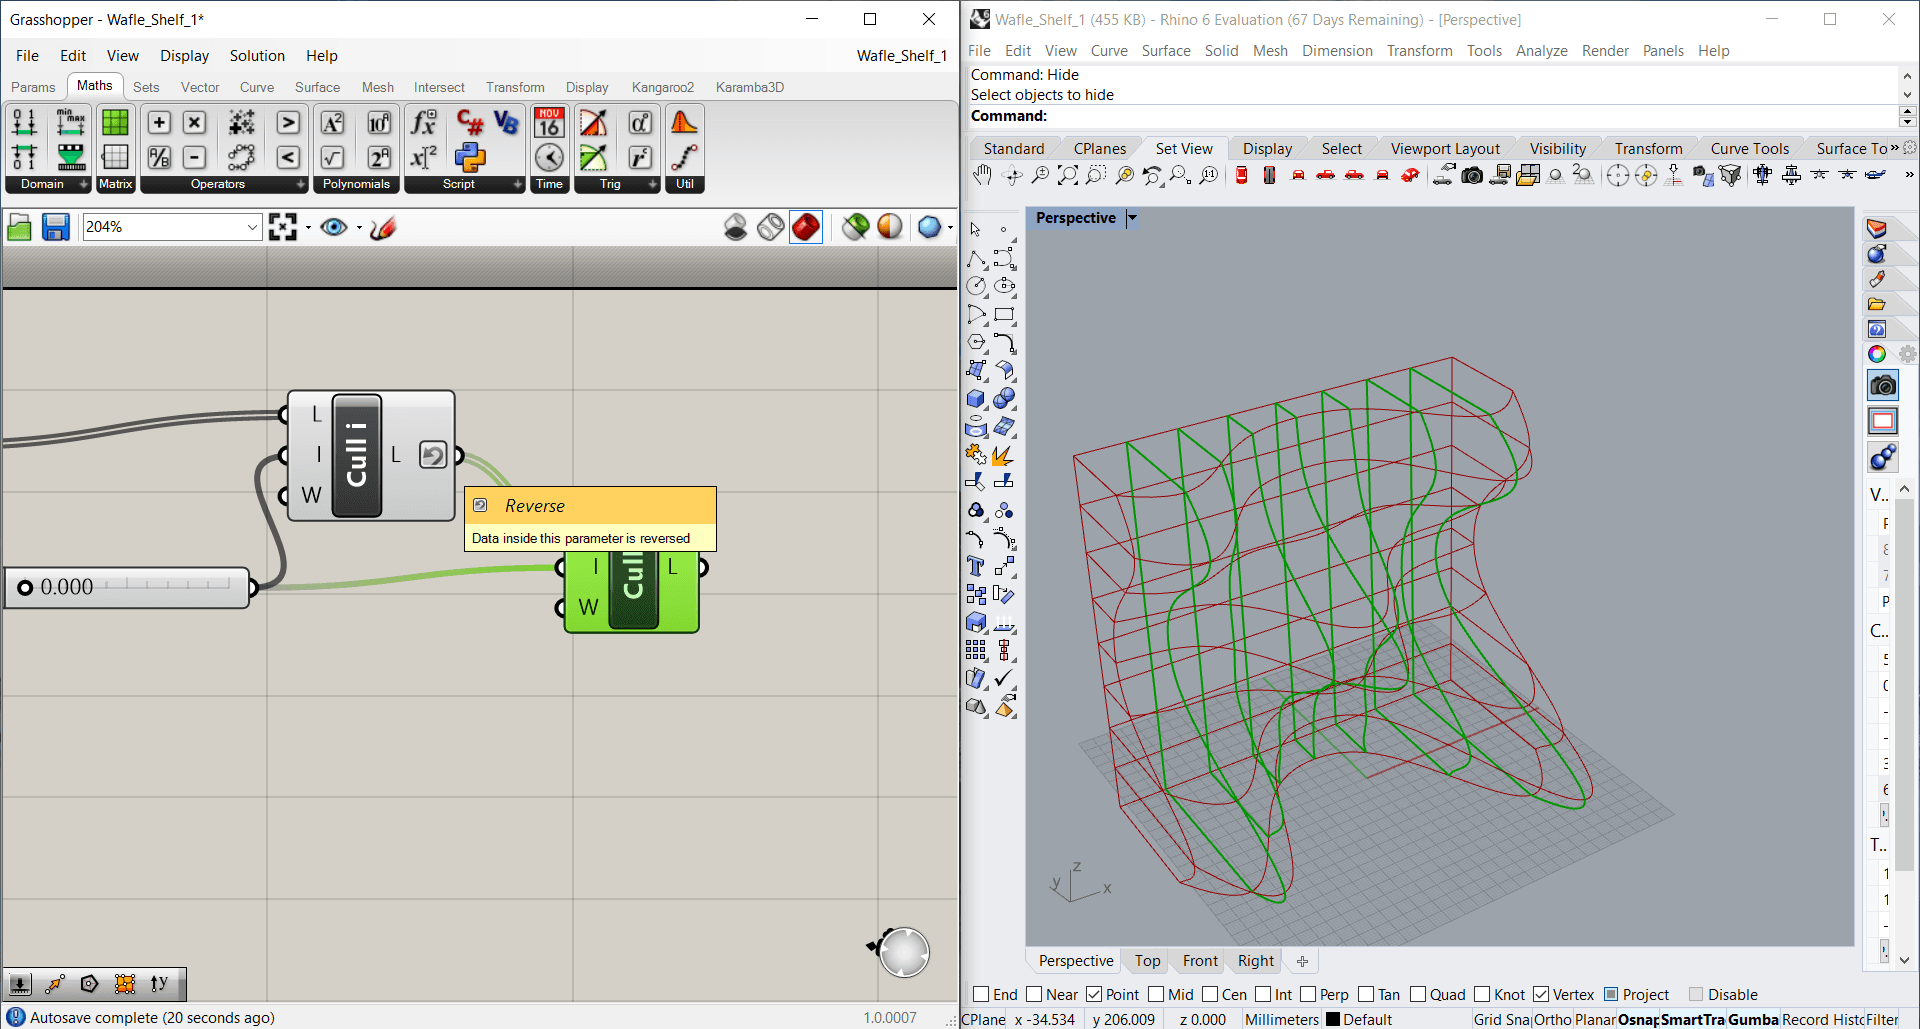This screenshot has width=1920, height=1029.
Task: Click the camera icon in Set View toolbar
Action: click(1472, 176)
